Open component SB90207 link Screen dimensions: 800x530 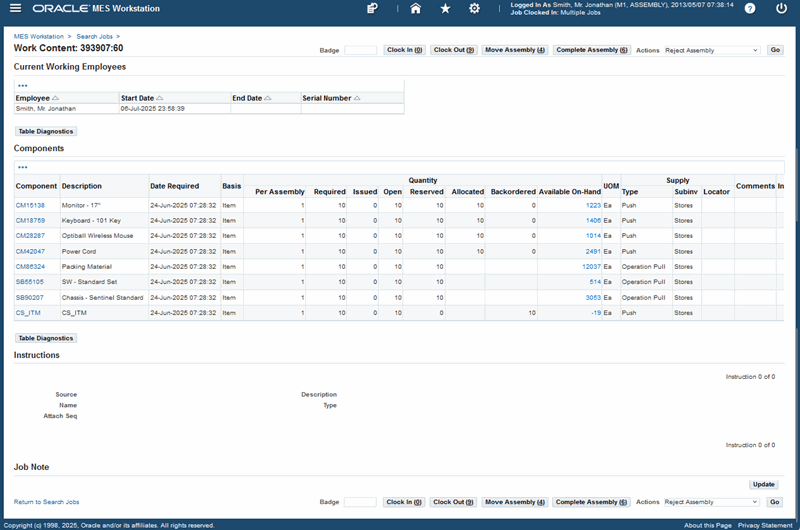(x=30, y=297)
